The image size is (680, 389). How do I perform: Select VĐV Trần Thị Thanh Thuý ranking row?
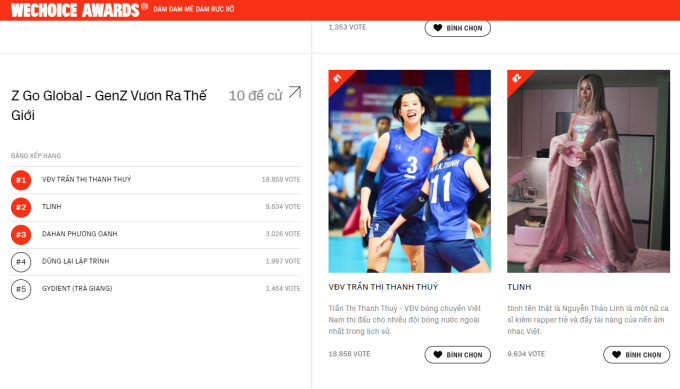click(156, 180)
